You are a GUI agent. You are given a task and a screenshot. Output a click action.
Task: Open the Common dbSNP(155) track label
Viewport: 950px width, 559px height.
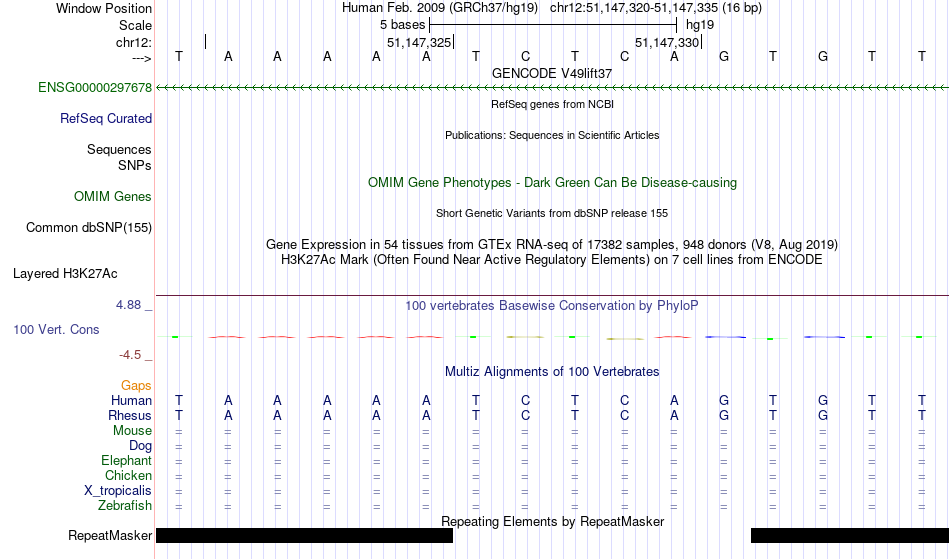point(88,227)
